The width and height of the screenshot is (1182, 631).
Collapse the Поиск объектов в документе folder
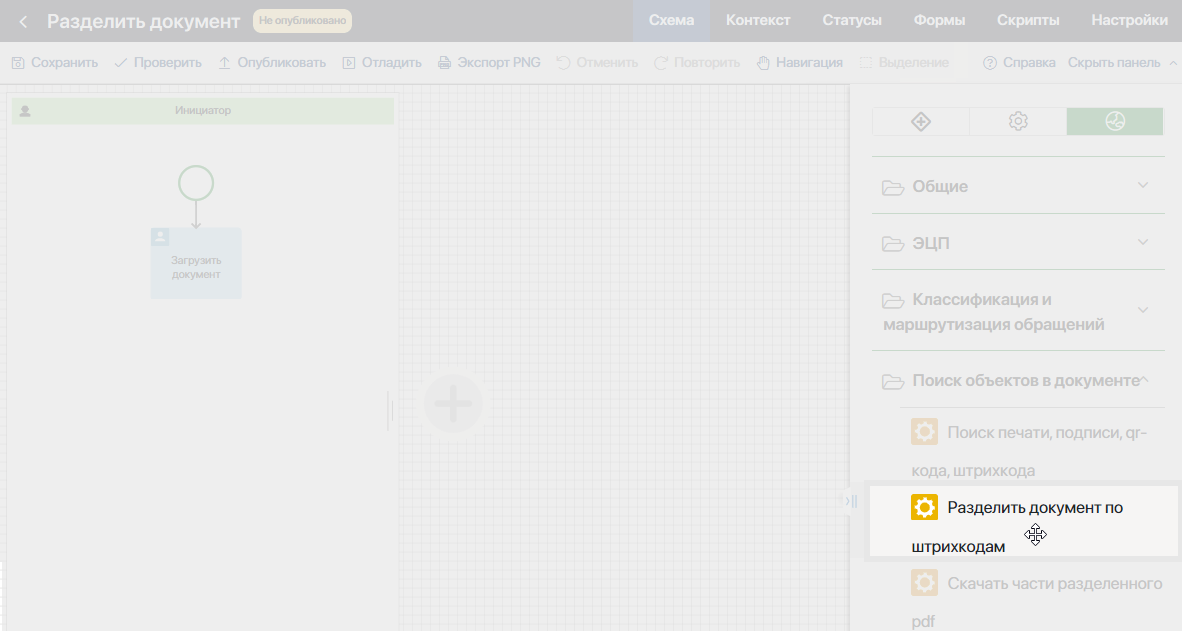pyautogui.click(x=1018, y=381)
